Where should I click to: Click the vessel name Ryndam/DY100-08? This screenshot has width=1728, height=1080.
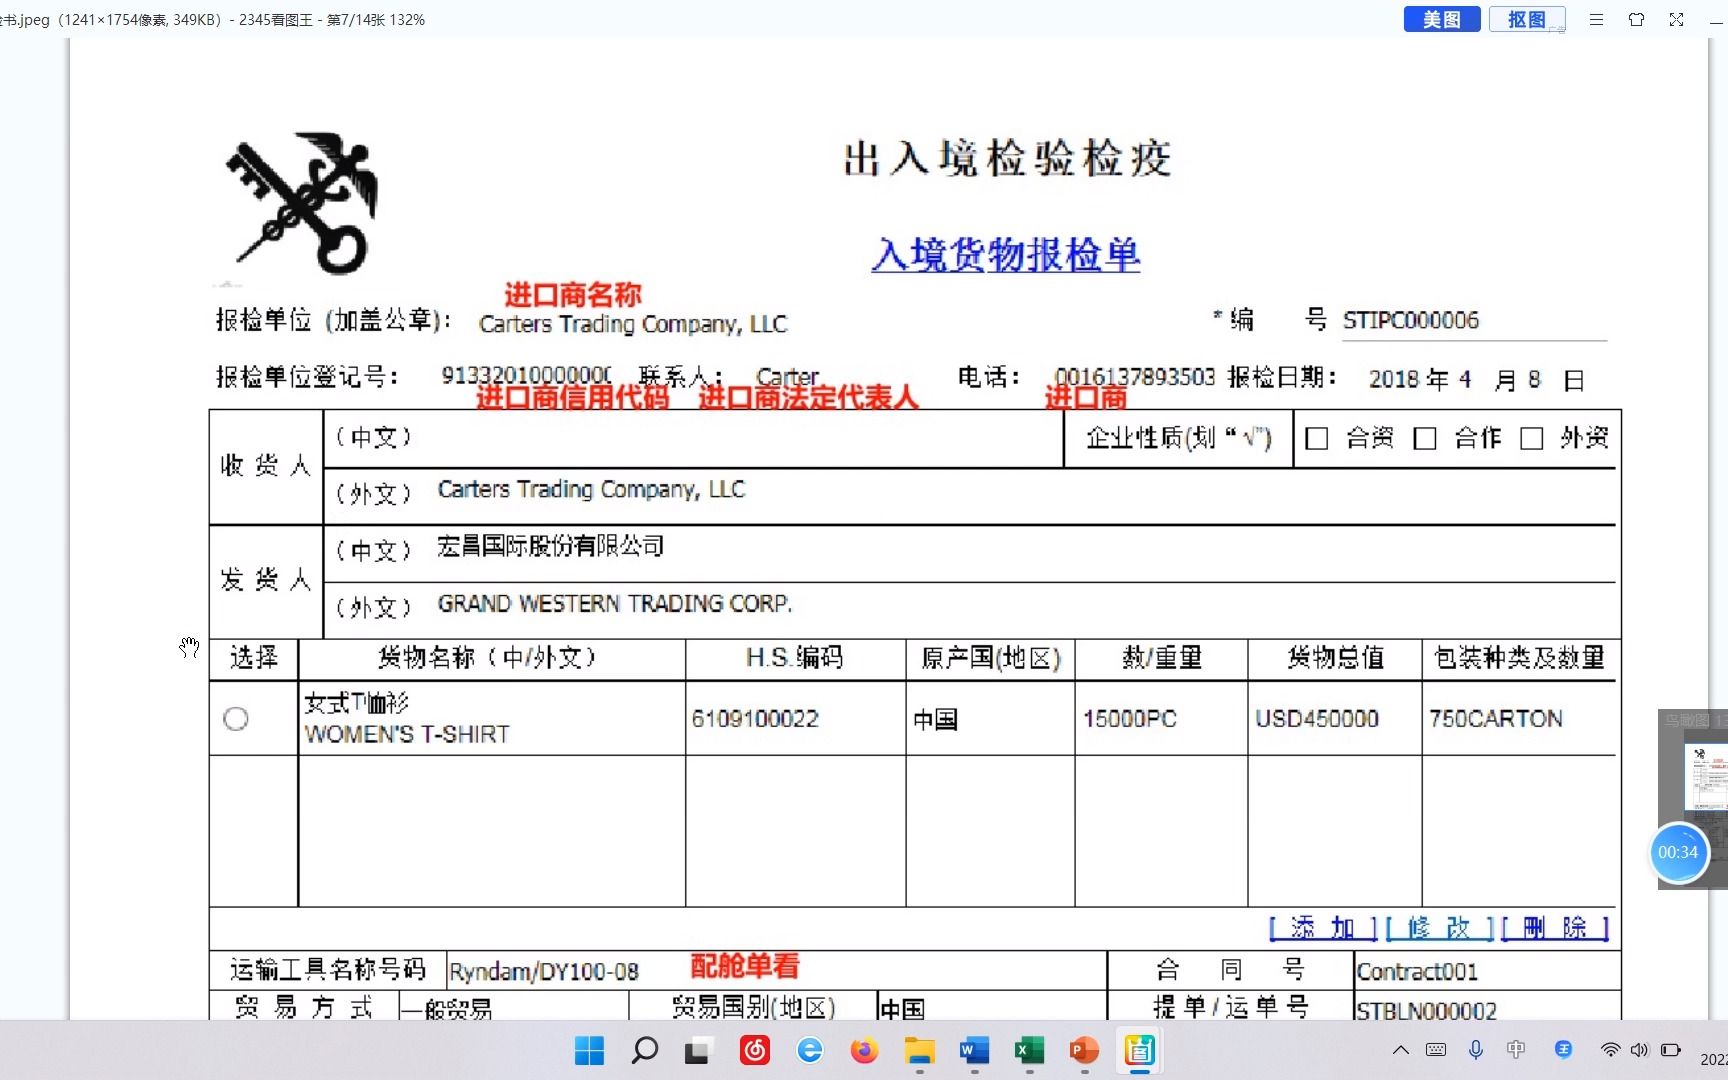click(544, 972)
